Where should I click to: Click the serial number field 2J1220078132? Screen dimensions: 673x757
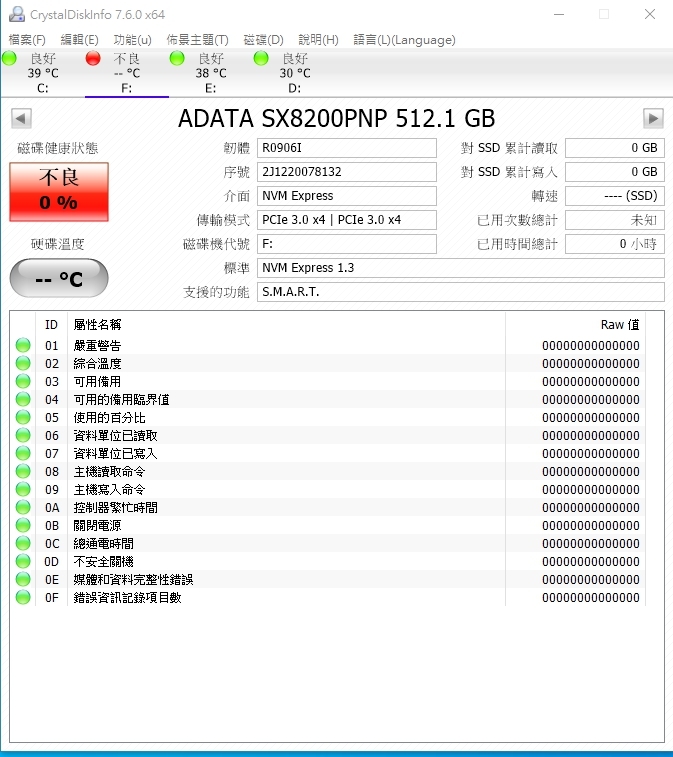coord(347,172)
